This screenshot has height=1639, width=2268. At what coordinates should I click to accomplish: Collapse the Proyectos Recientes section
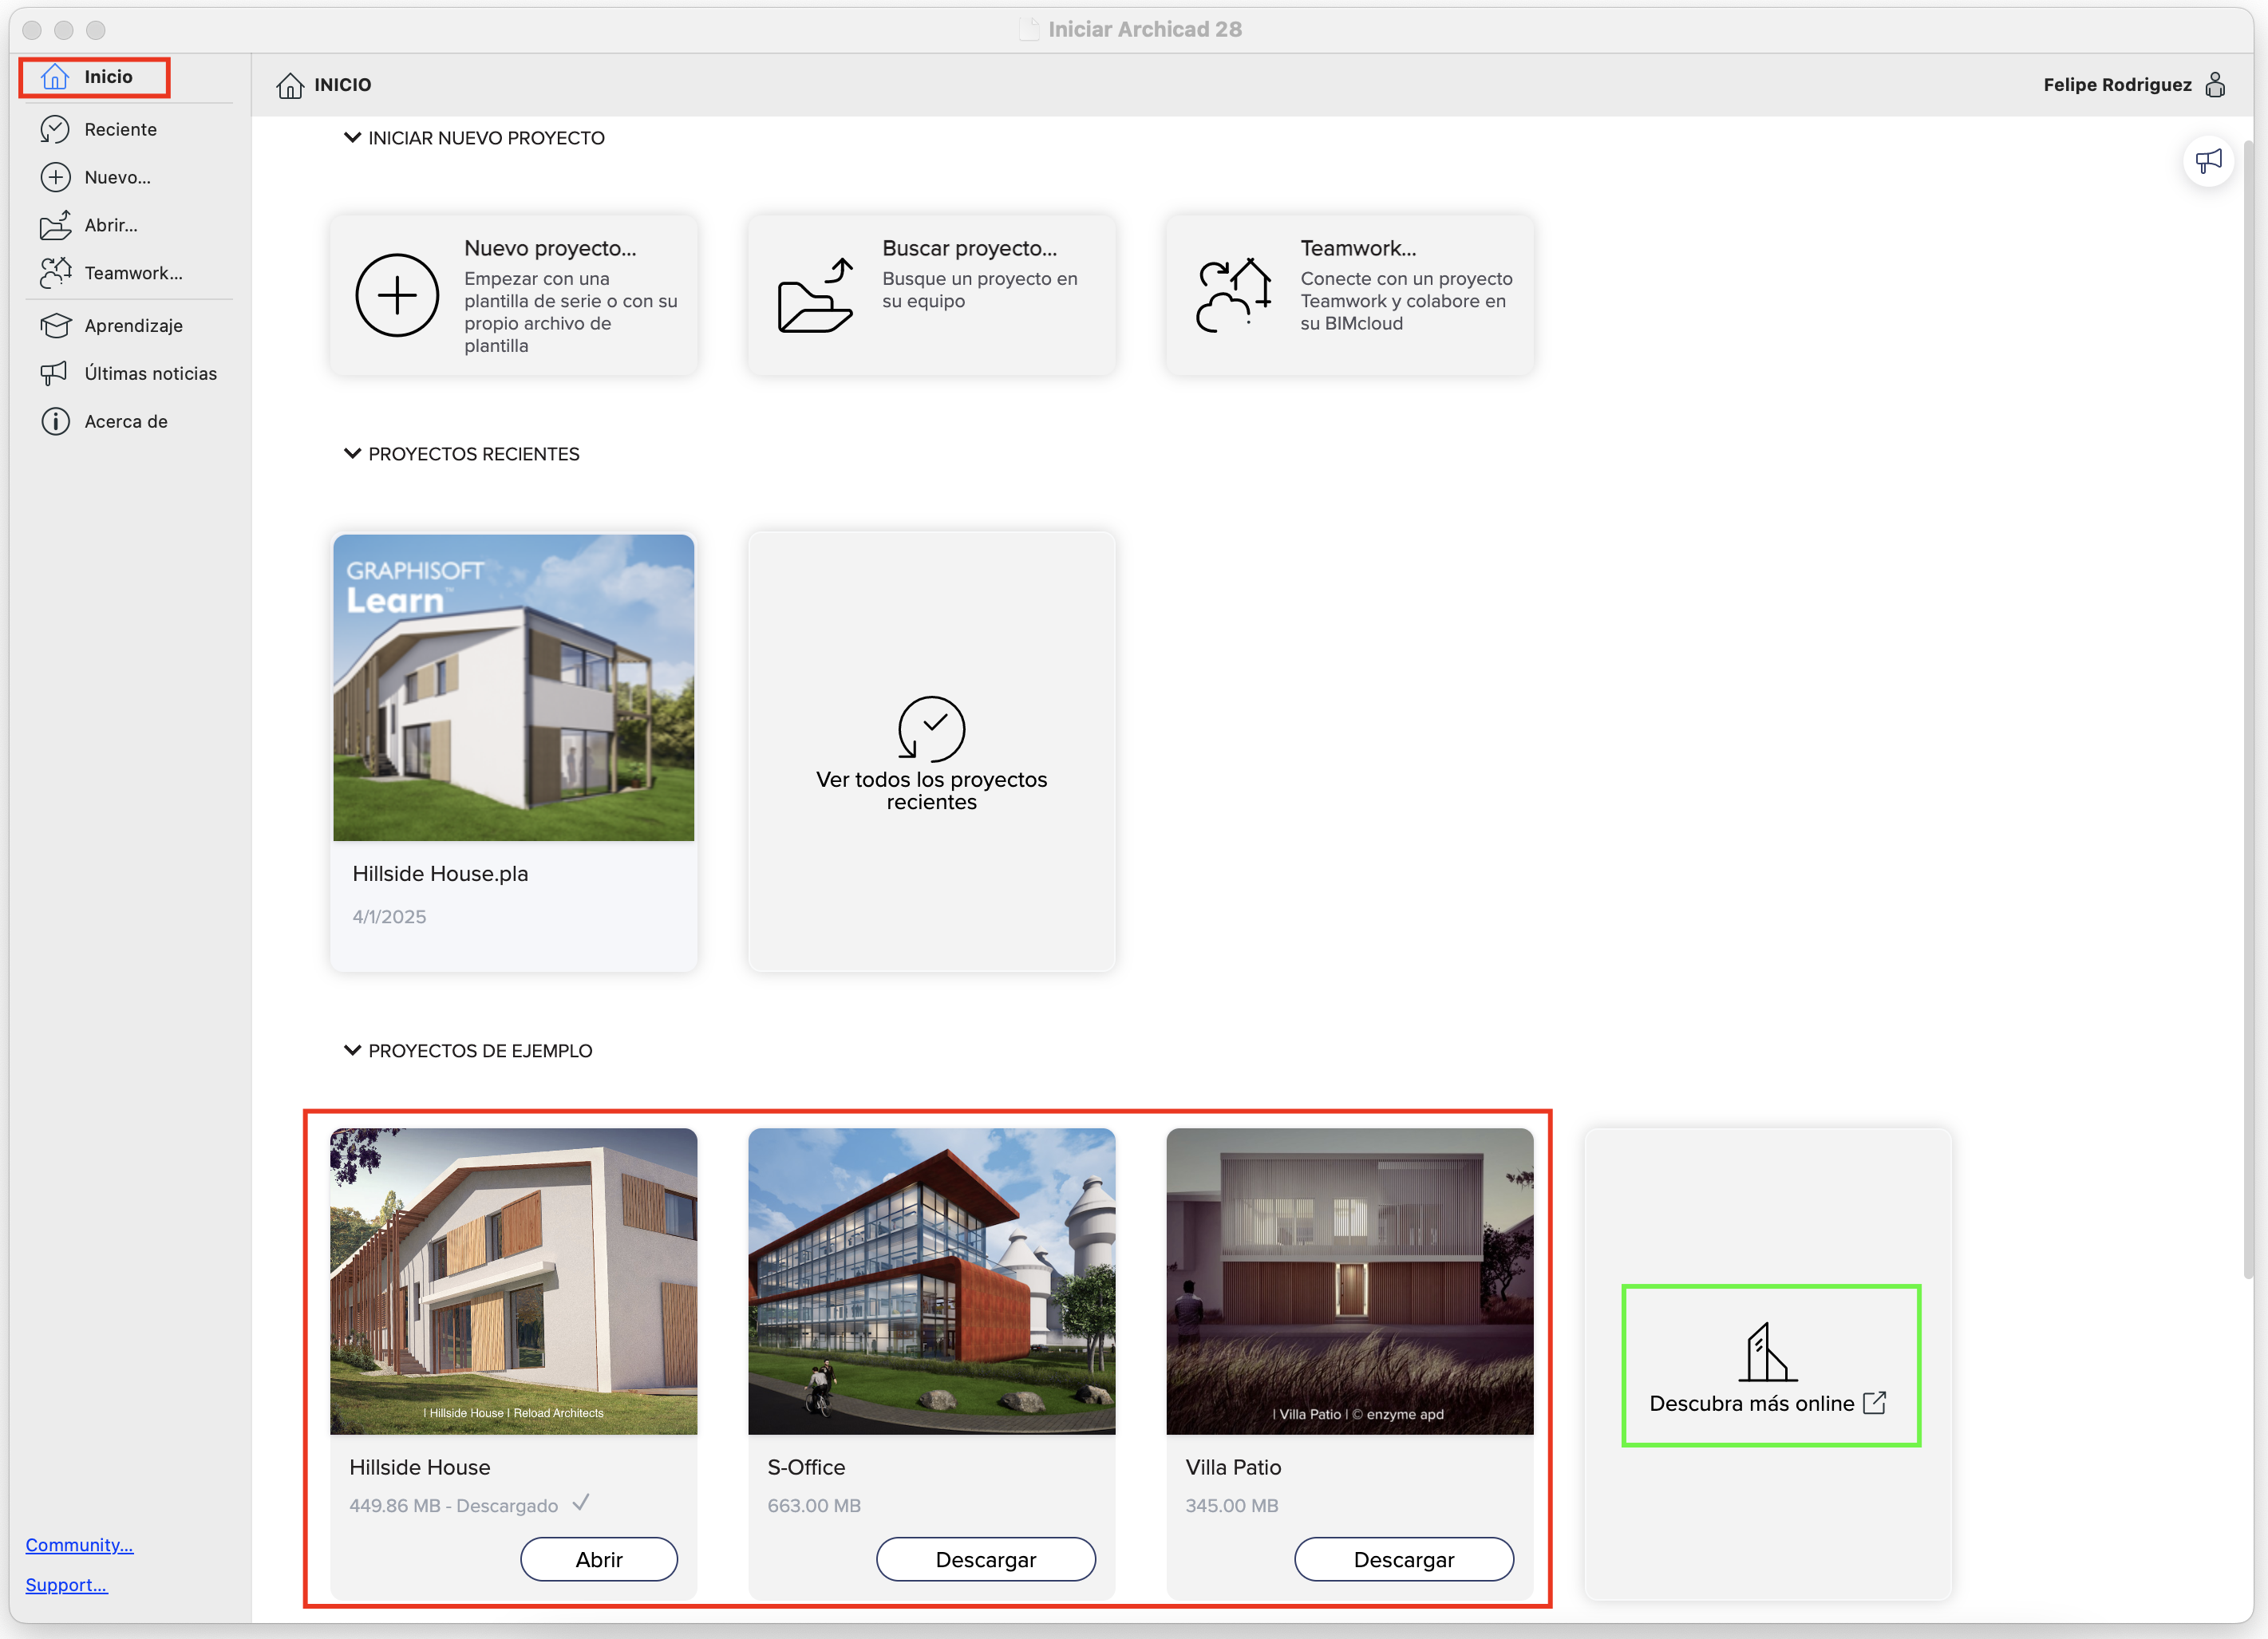pos(352,453)
